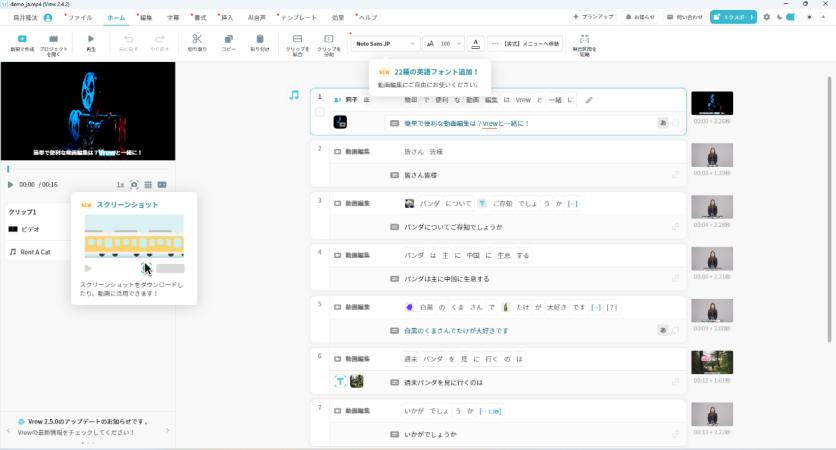Merge clips with the クリップを結合 icon
Screen dimensions: 836x450
[298, 39]
